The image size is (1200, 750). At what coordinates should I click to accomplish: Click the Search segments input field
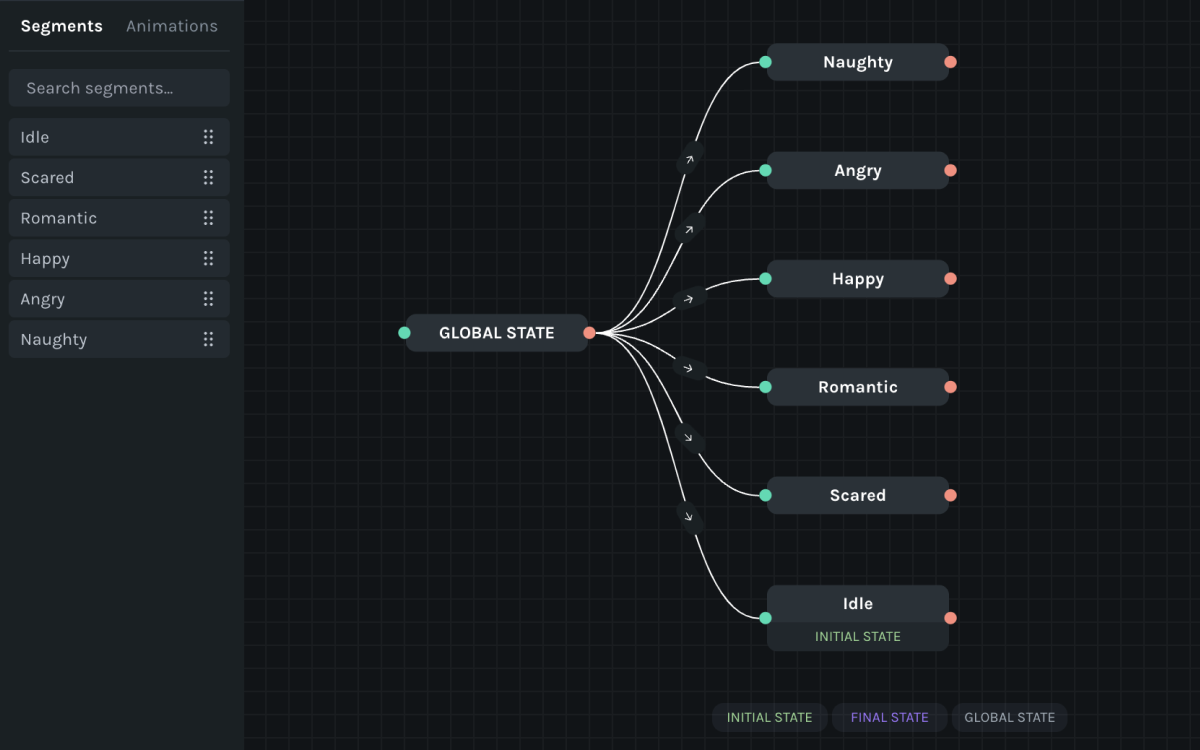click(119, 88)
